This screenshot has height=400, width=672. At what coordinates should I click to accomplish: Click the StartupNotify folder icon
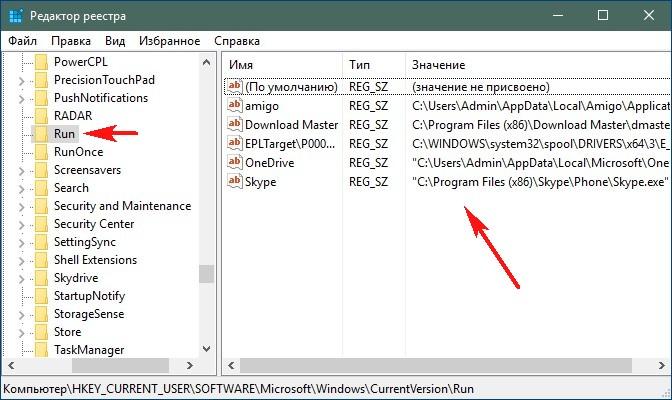pos(41,296)
